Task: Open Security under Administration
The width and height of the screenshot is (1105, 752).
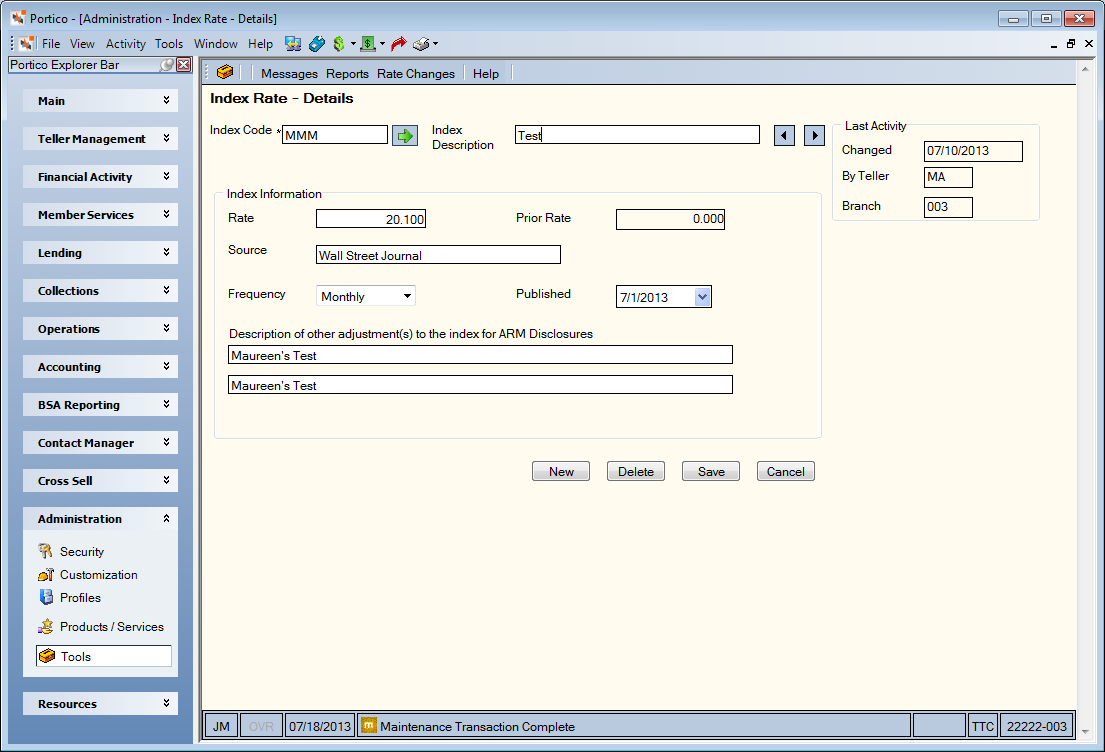Action: coord(82,551)
